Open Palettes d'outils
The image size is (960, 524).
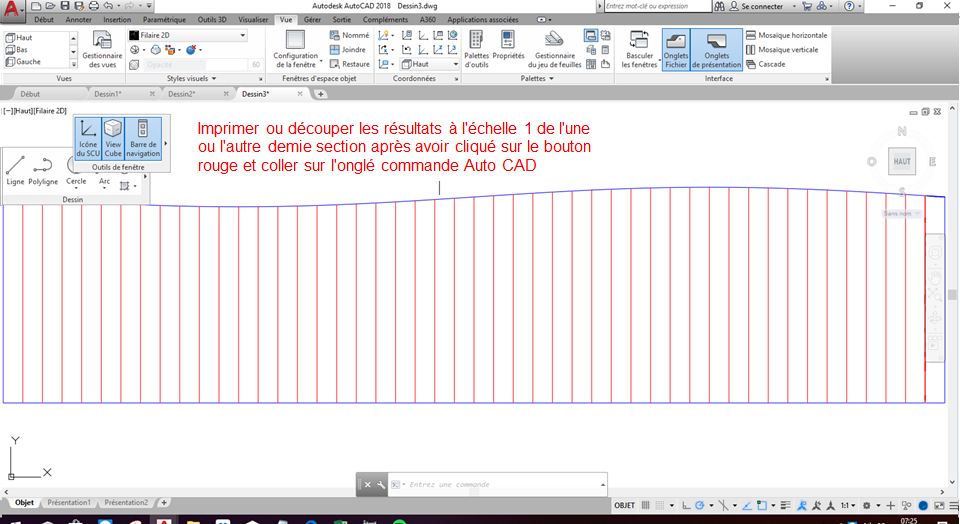pos(476,47)
